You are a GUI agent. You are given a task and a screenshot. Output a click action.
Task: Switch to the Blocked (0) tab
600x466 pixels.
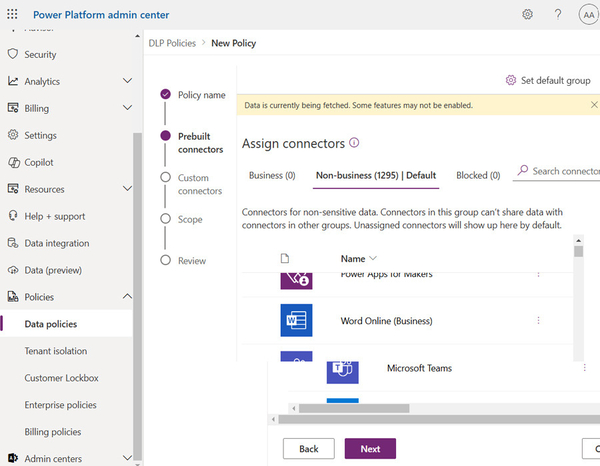(478, 175)
